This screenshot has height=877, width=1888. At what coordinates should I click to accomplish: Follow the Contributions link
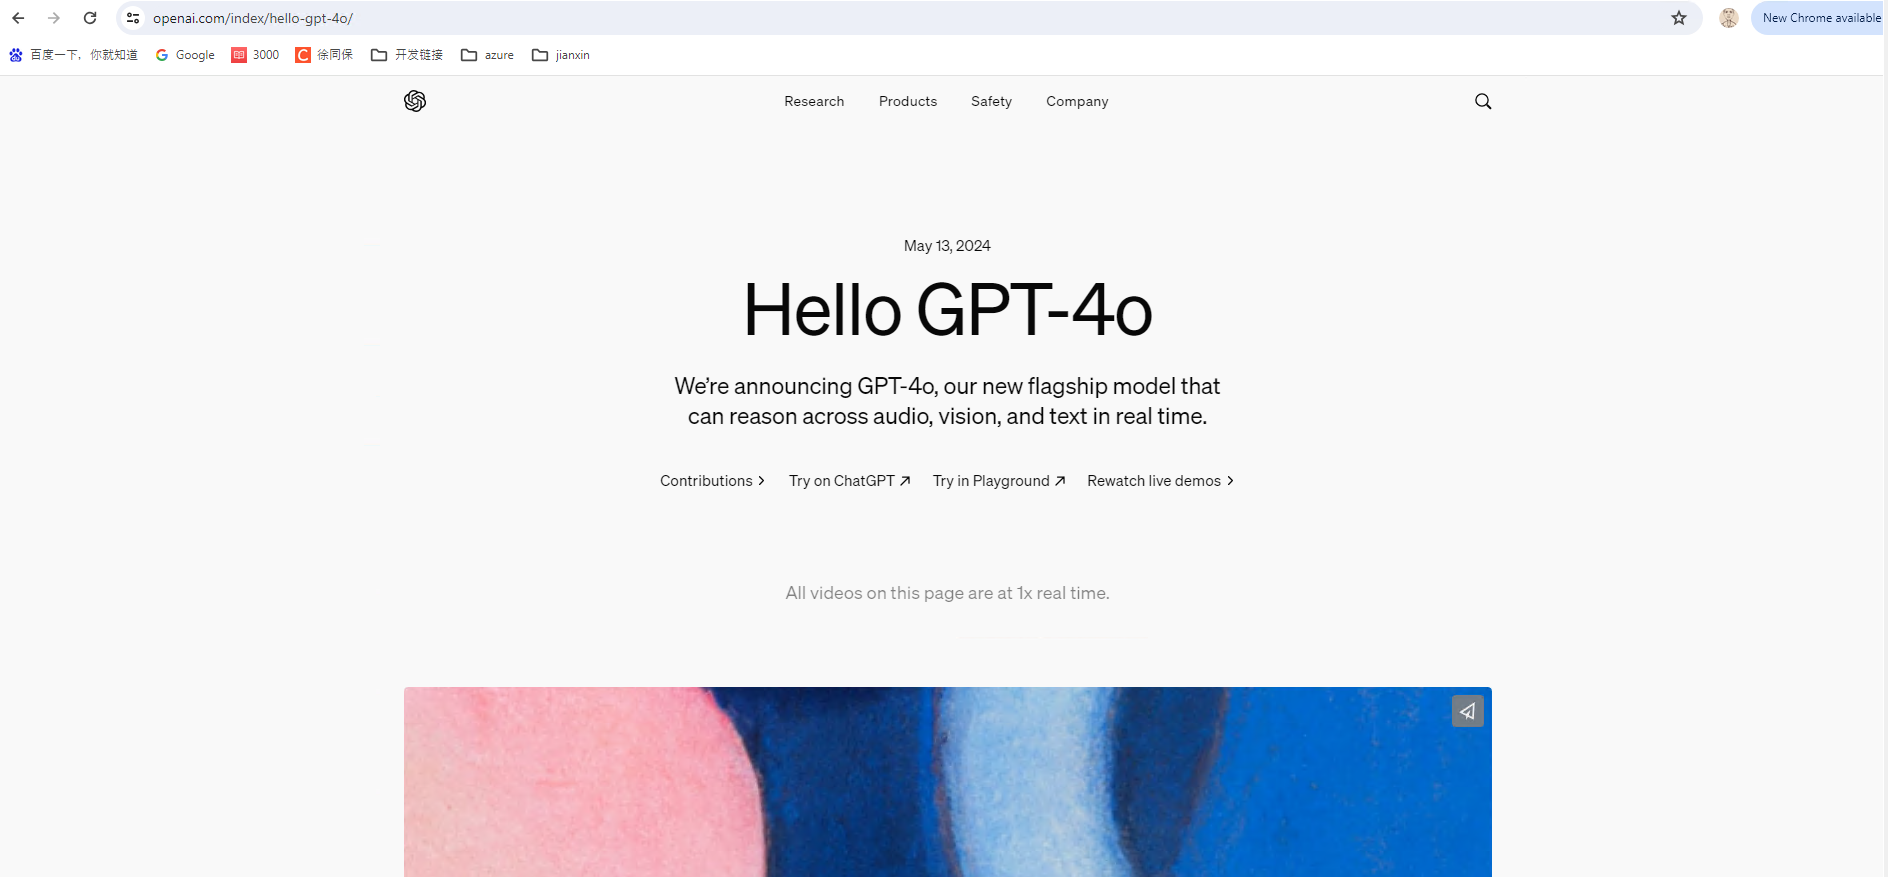point(712,481)
